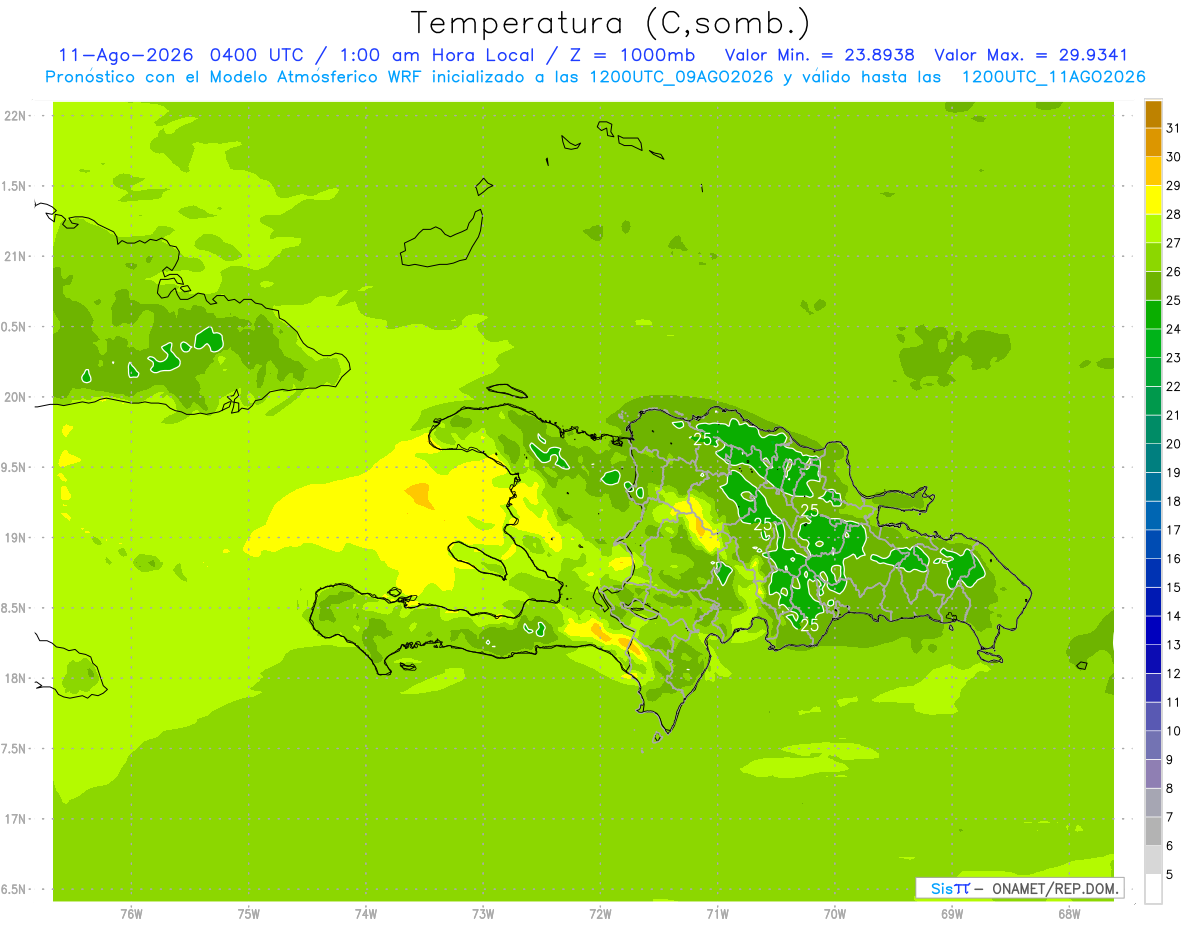Click the SisPI ONAMET/REP.DOM. watermark label

1019,888
